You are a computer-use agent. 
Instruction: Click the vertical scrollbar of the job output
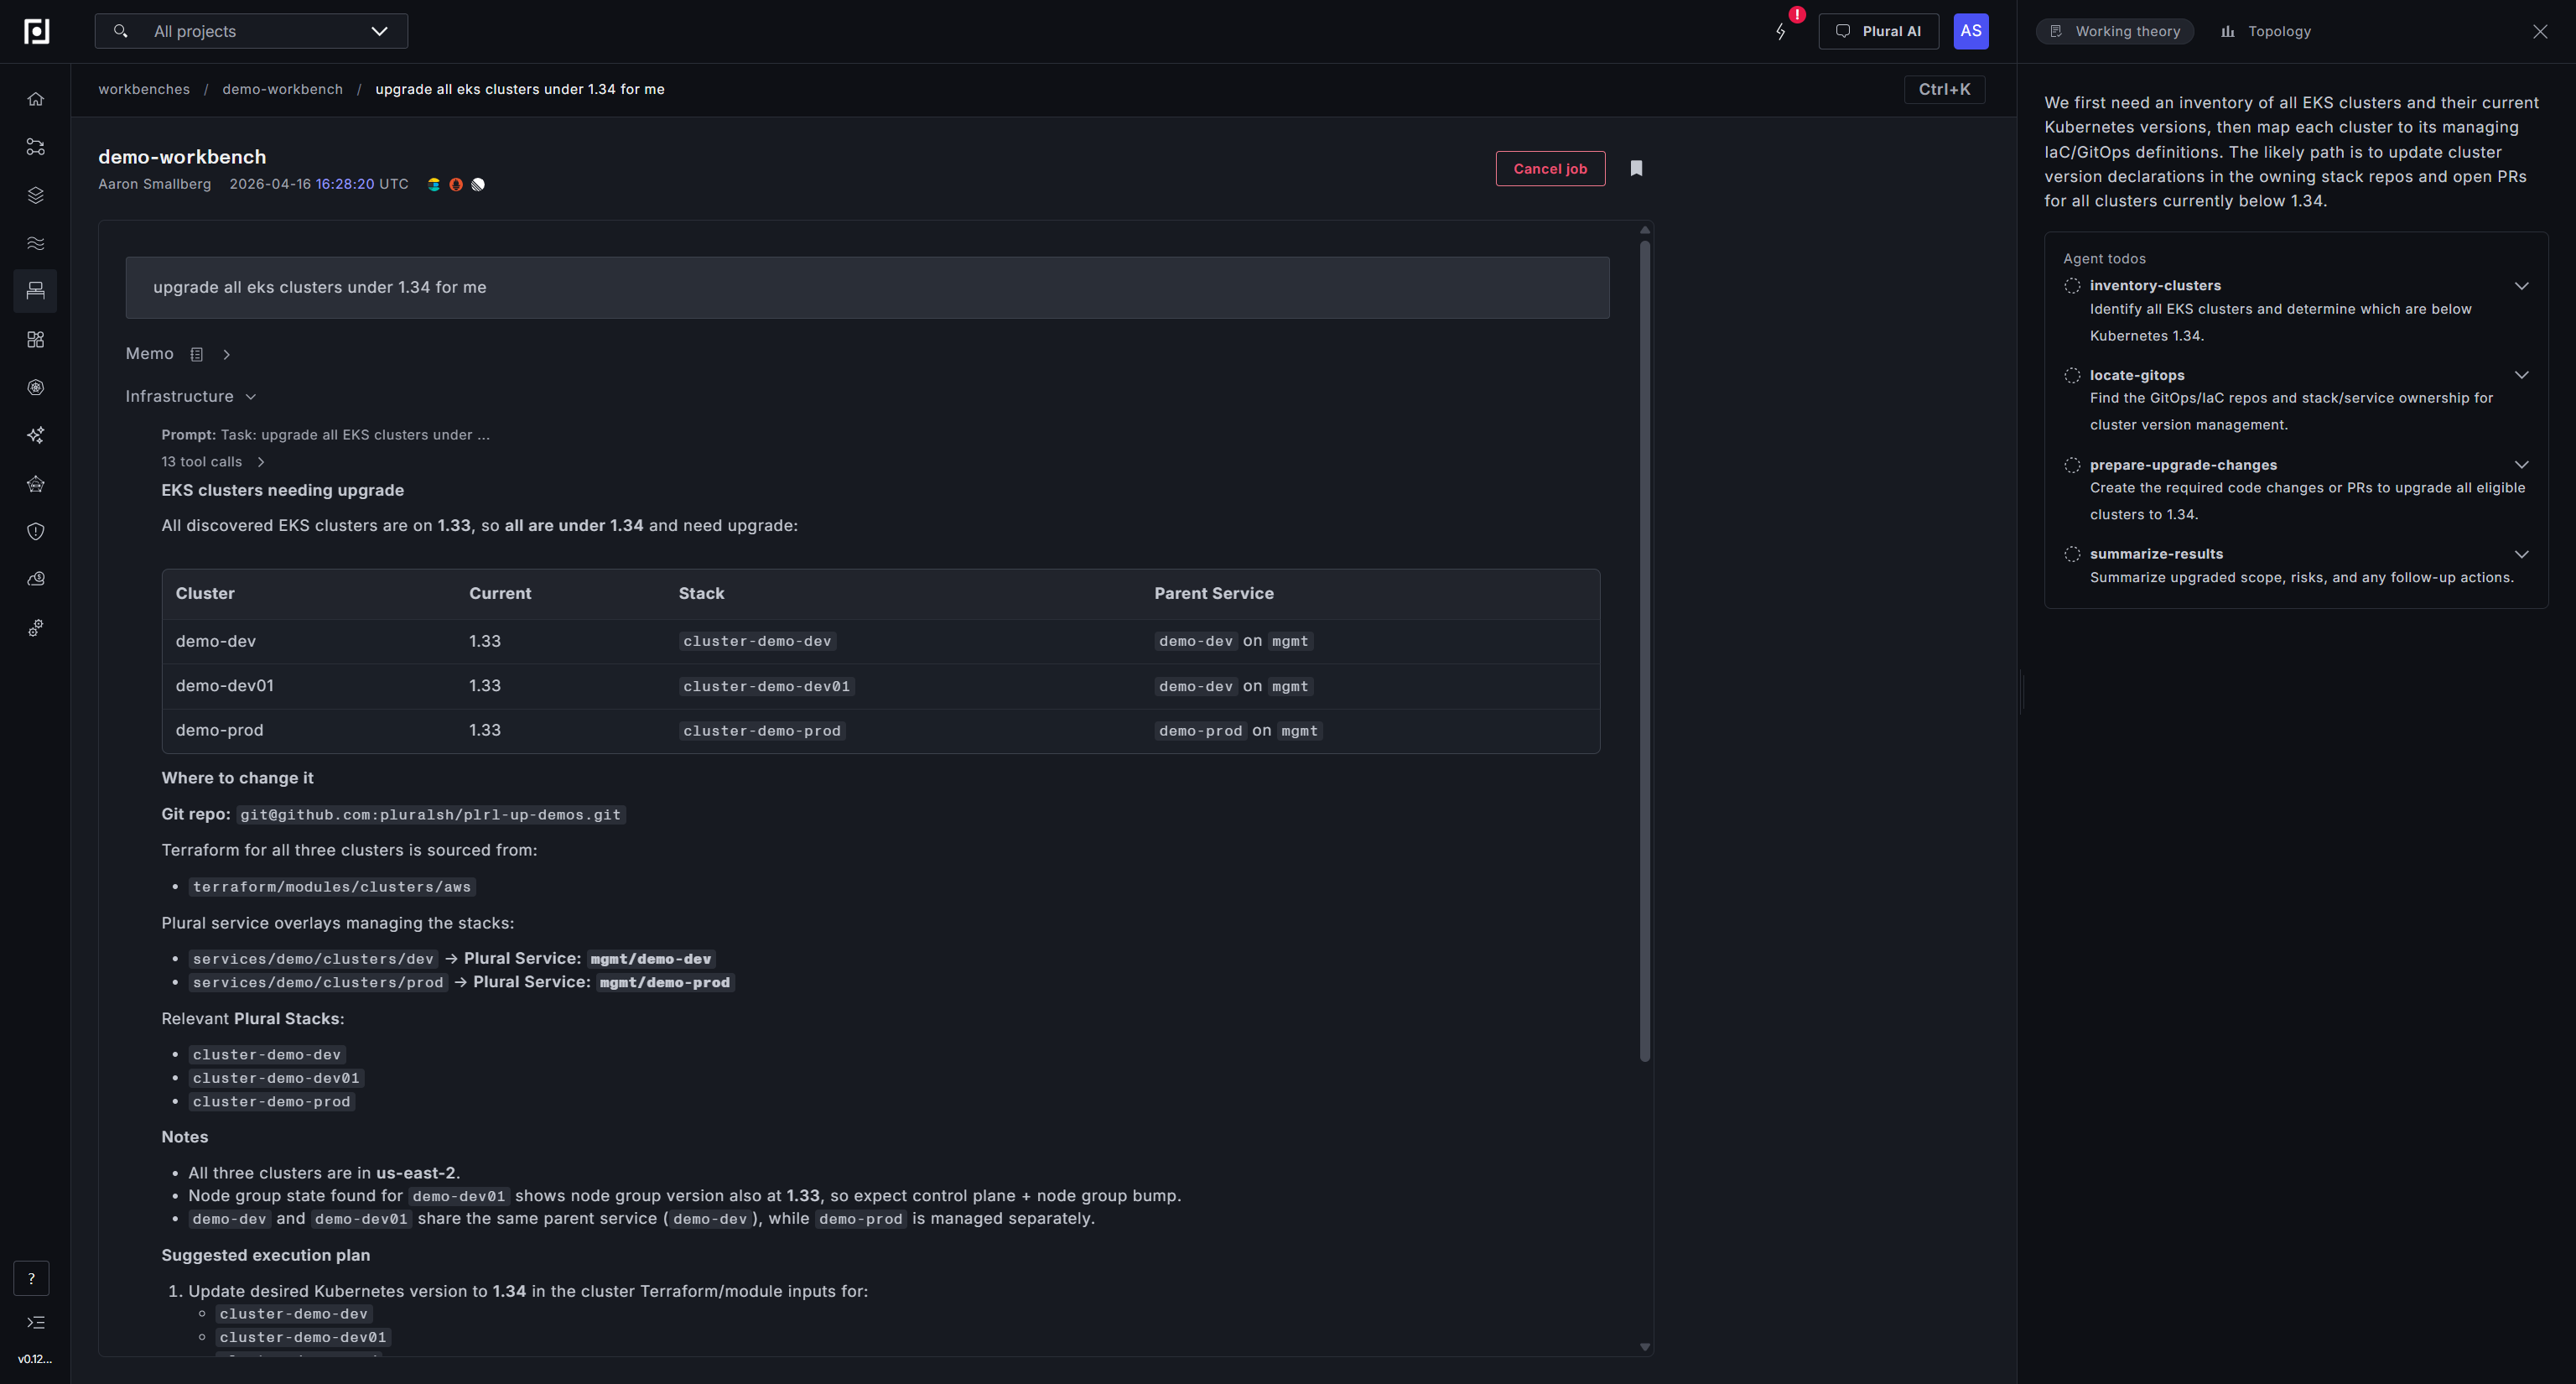tap(1645, 650)
